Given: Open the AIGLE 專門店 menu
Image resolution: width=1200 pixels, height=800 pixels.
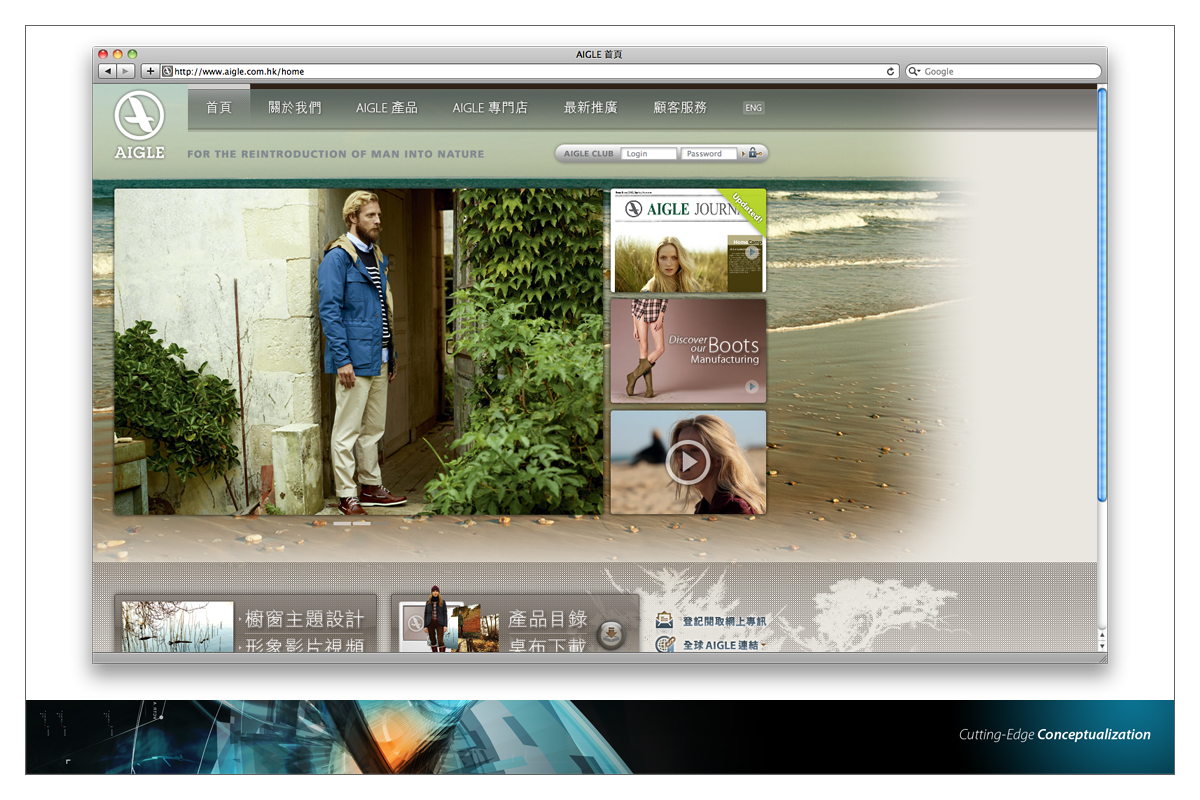Looking at the screenshot, I should point(490,107).
